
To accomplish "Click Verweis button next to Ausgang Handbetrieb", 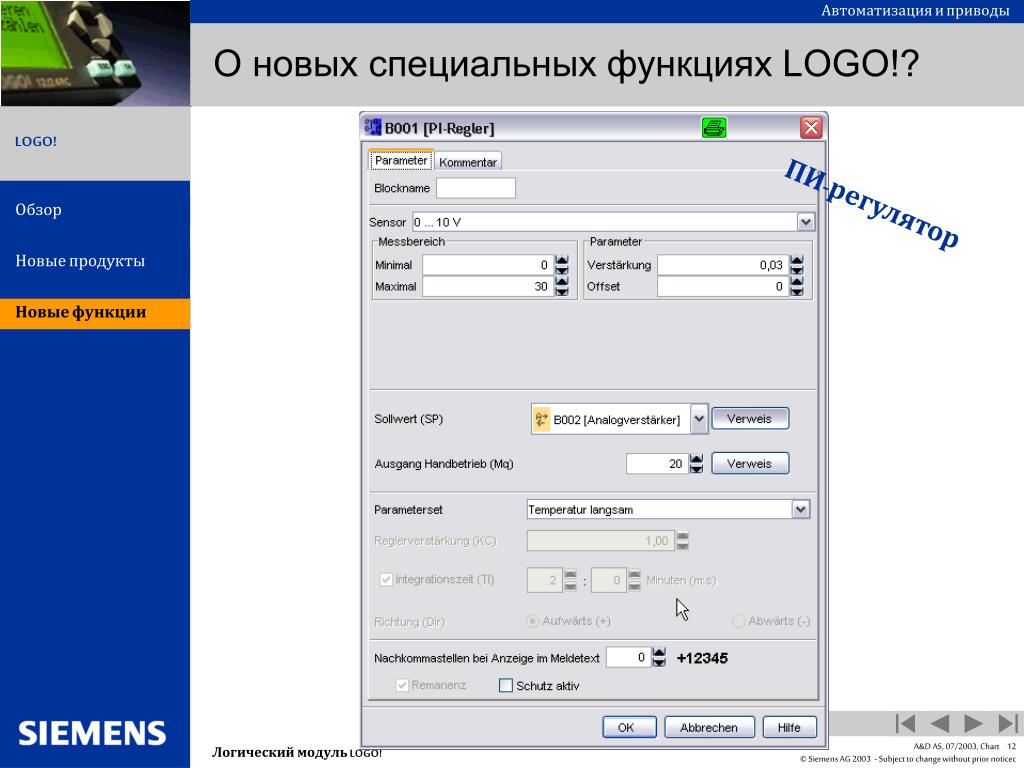I will pos(750,464).
